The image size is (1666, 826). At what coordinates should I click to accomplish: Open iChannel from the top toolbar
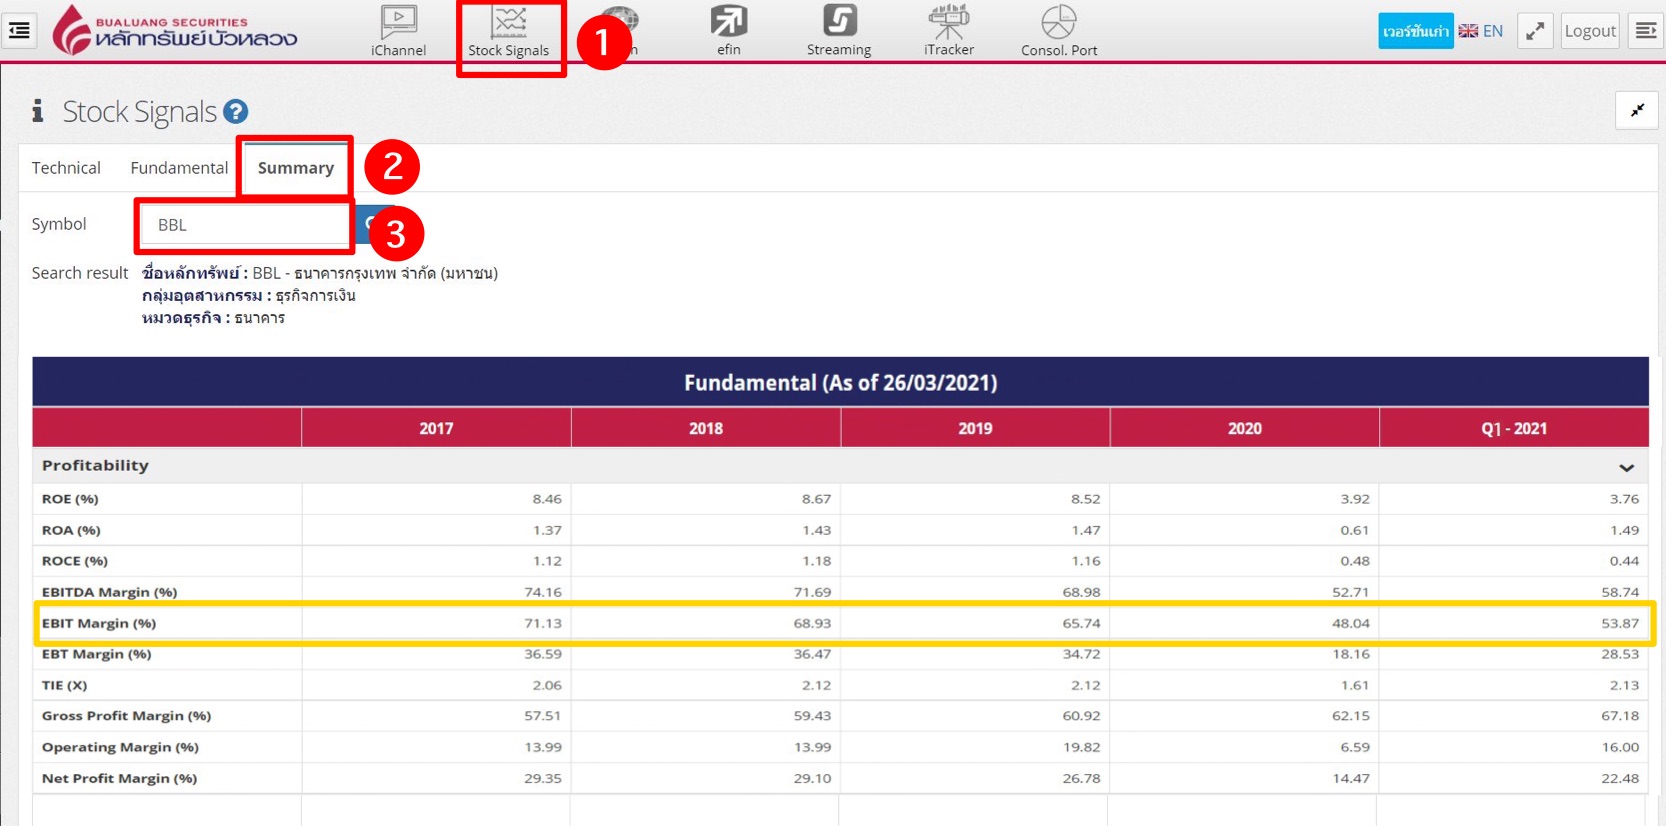click(398, 31)
